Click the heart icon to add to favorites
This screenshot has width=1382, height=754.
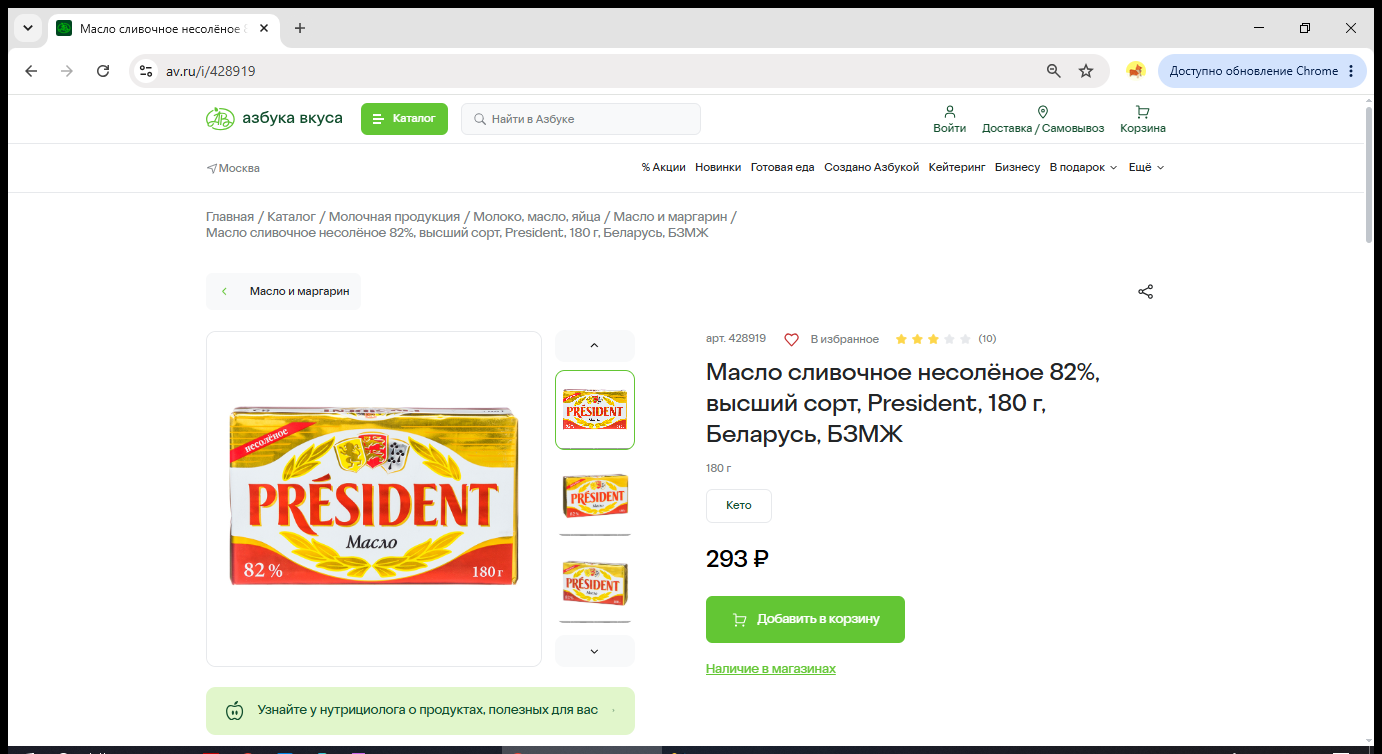pos(791,339)
